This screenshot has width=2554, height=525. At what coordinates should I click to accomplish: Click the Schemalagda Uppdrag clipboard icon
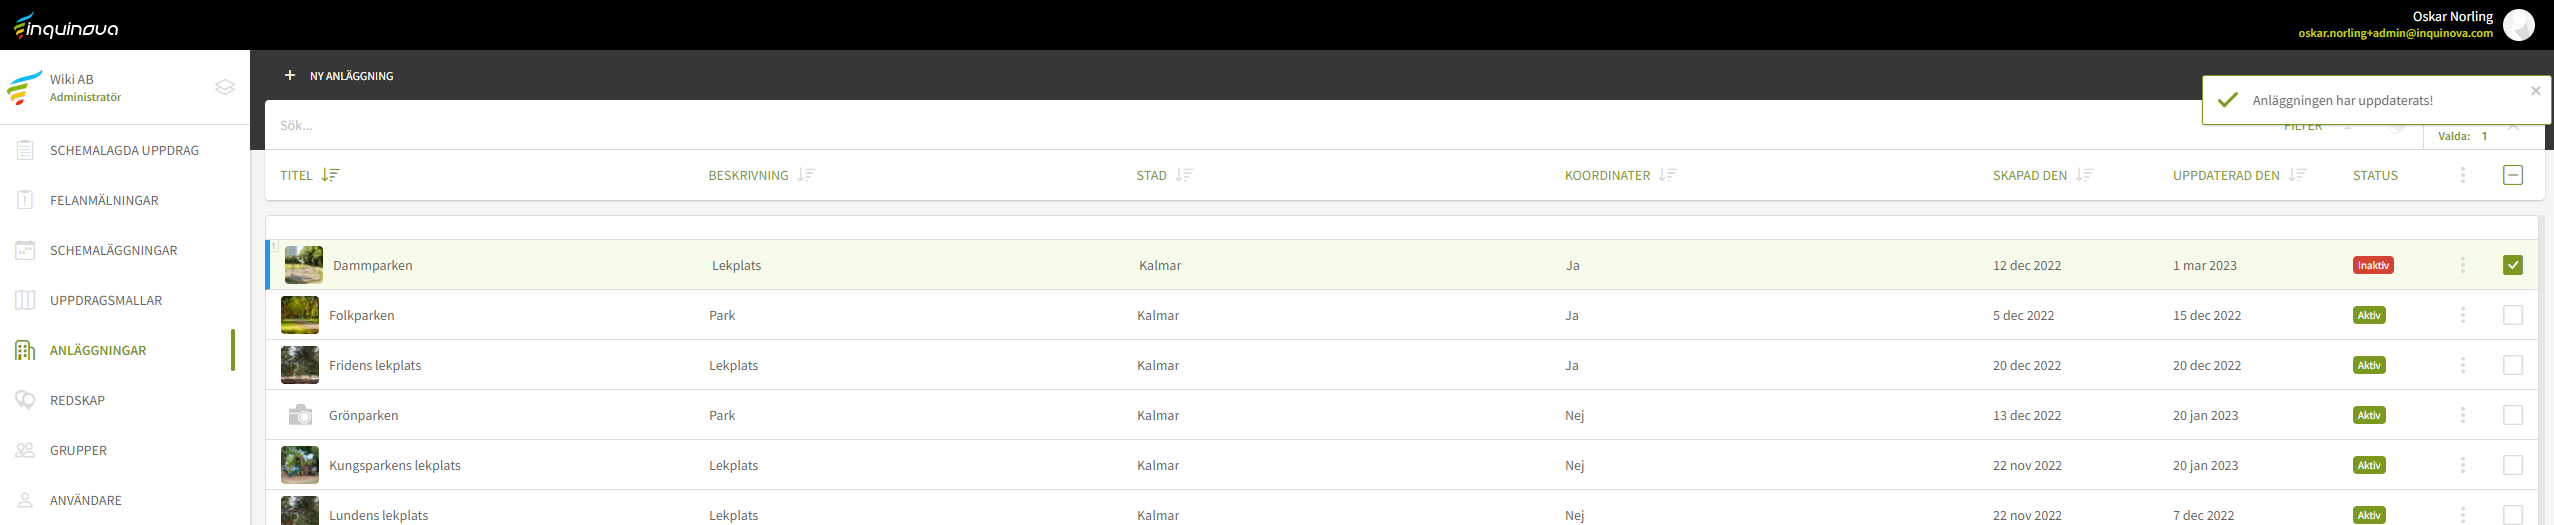[x=25, y=150]
